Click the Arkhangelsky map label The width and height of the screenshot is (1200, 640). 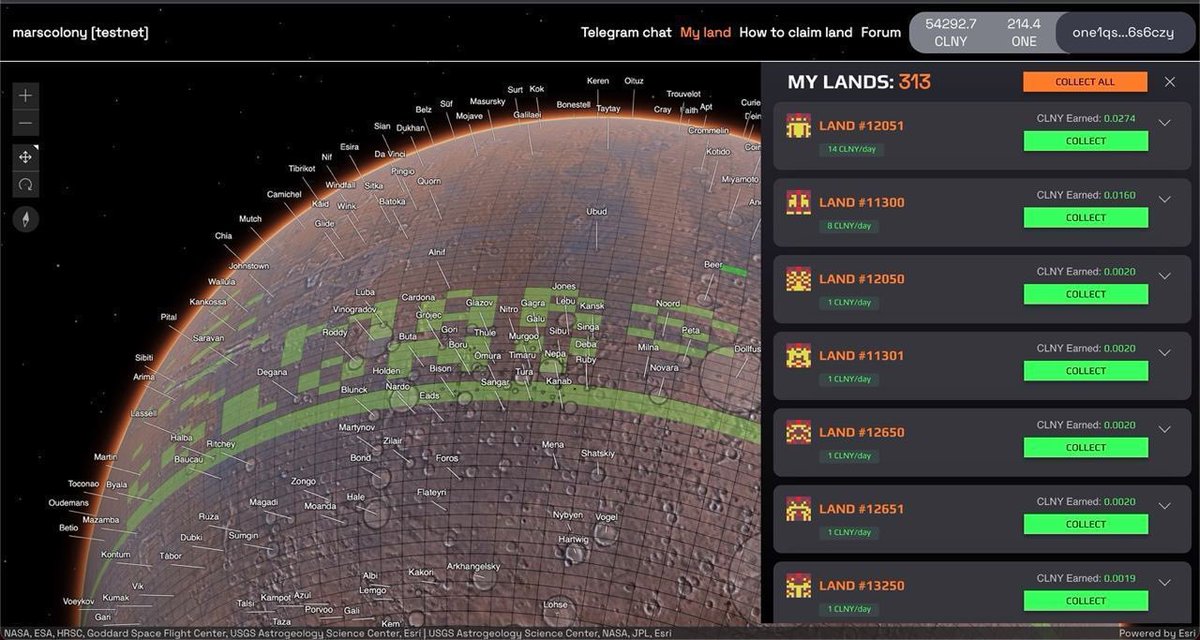(x=473, y=566)
